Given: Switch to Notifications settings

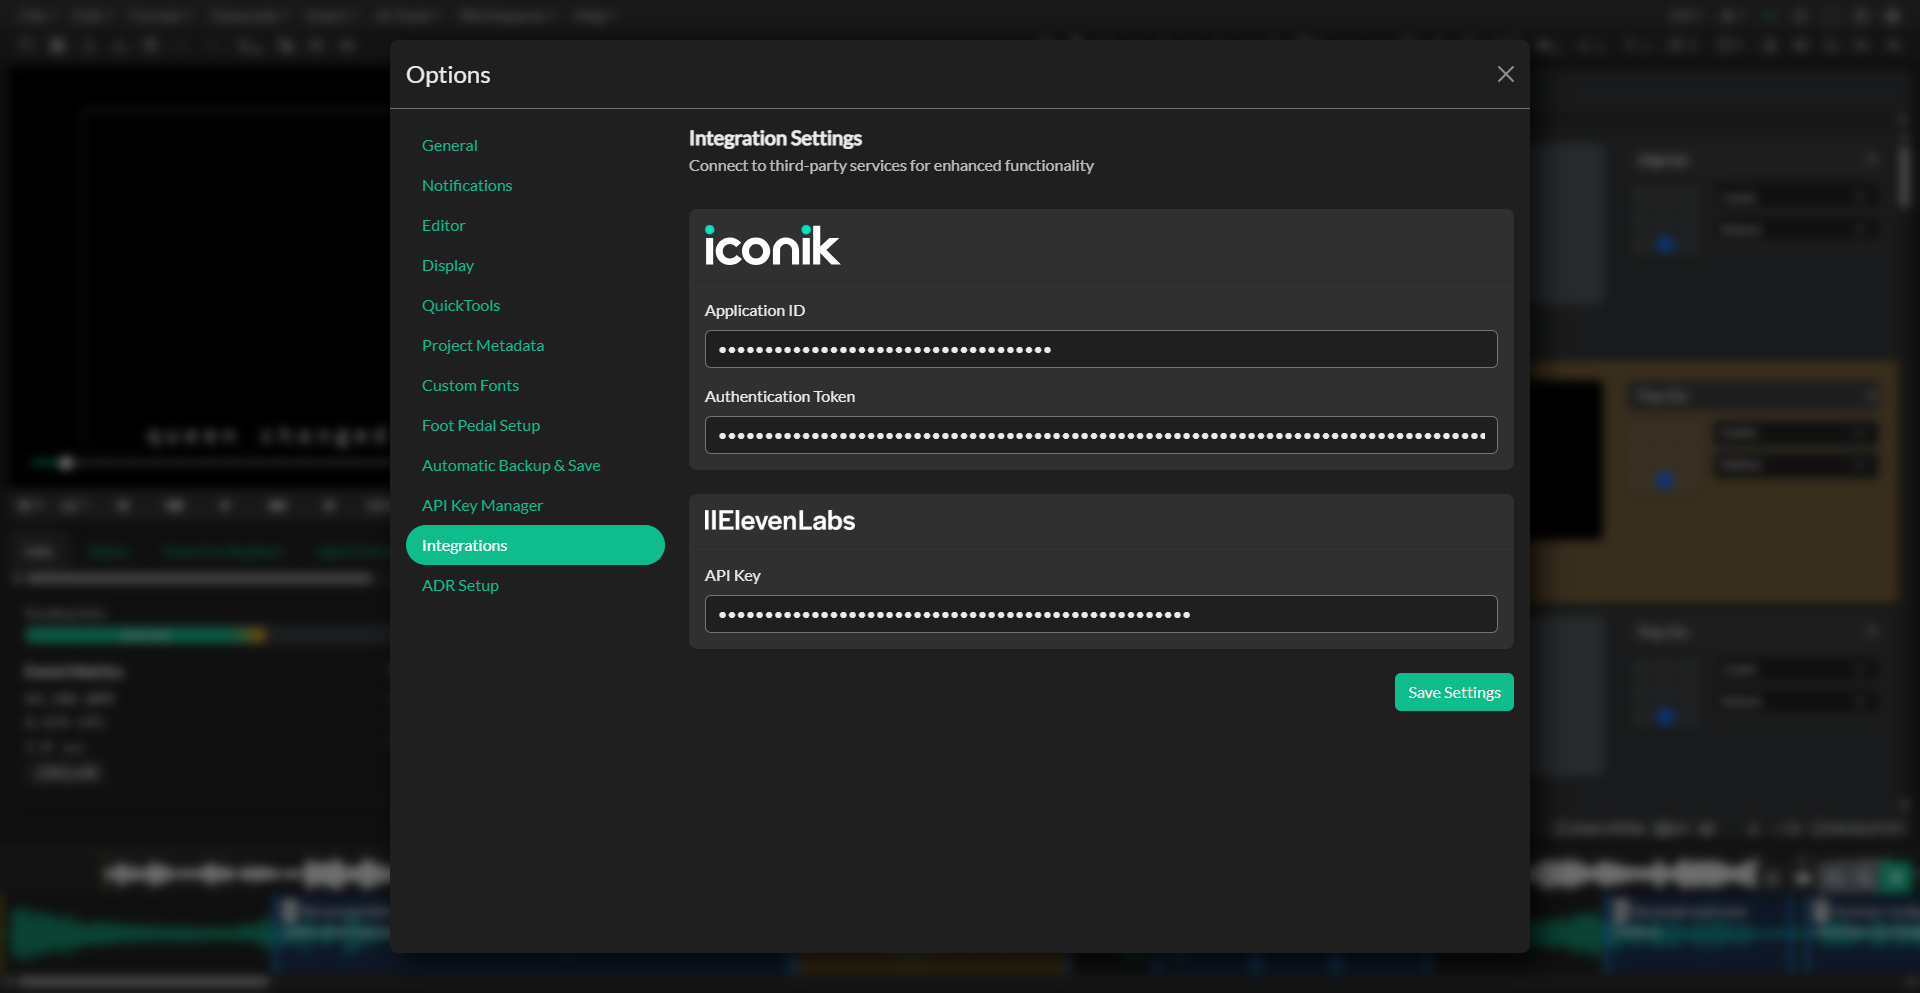Looking at the screenshot, I should 467,185.
